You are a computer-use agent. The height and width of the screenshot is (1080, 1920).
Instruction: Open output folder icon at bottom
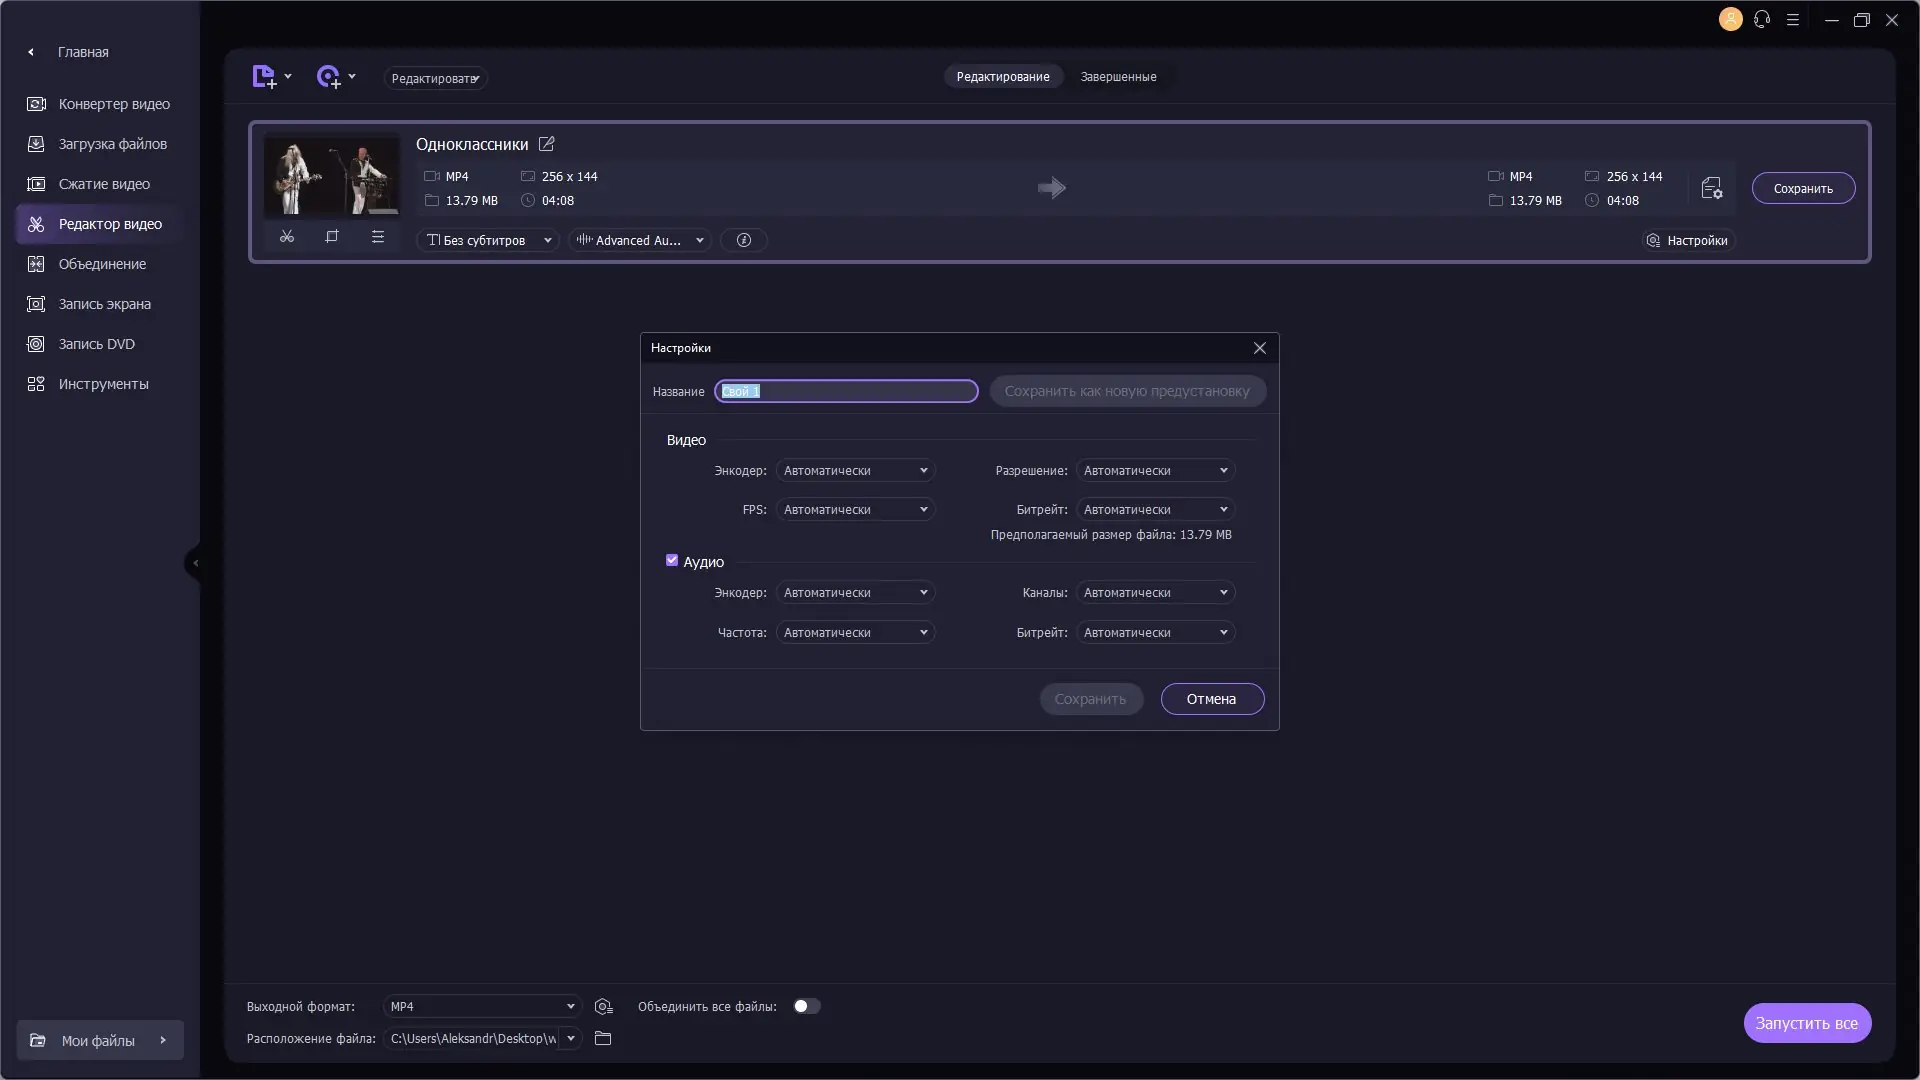click(x=603, y=1038)
